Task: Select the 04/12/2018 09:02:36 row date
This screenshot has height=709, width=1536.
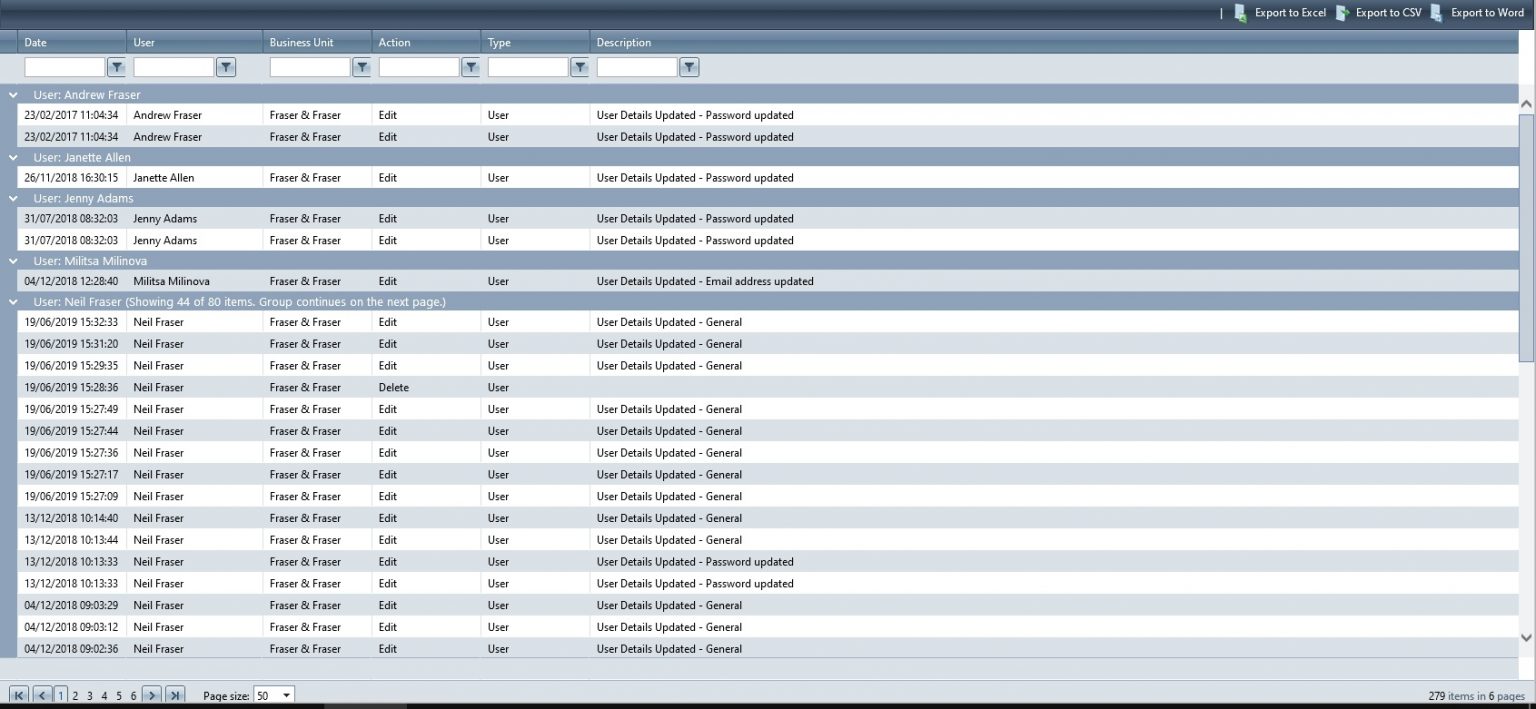Action: 71,649
